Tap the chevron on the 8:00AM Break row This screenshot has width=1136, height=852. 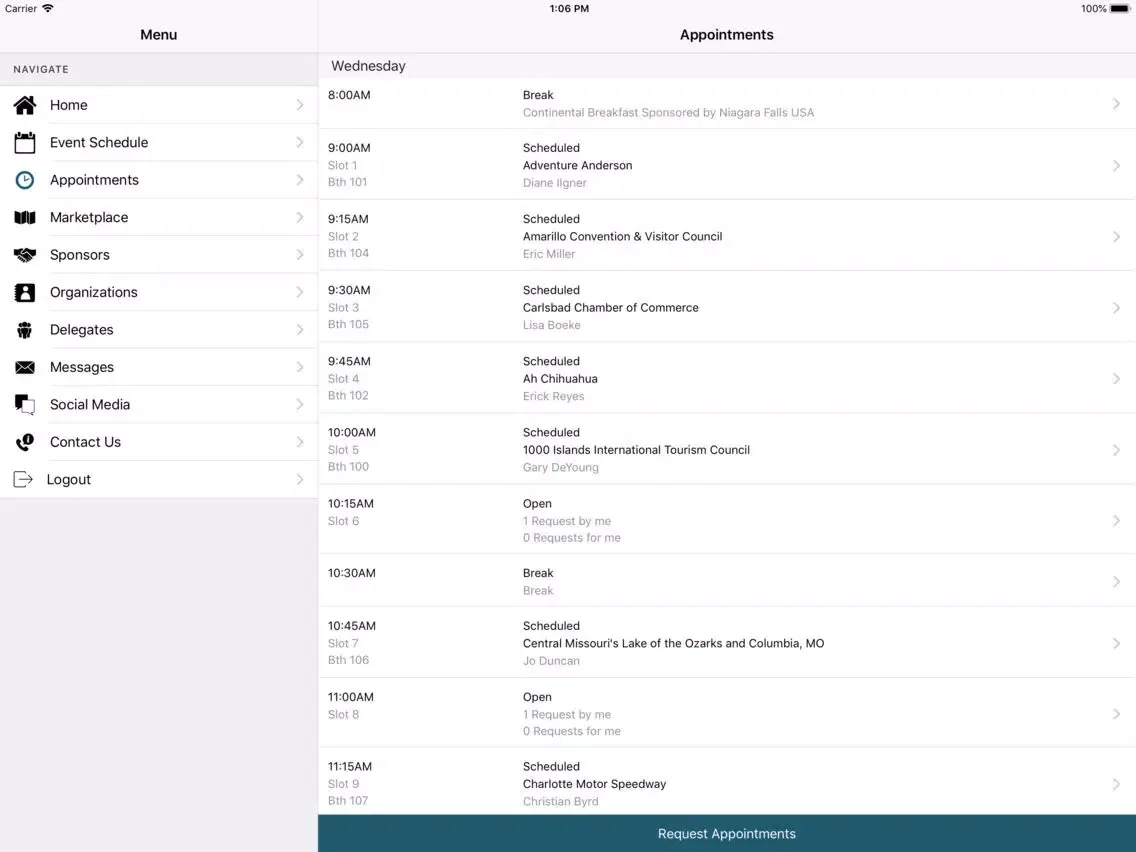coord(1116,104)
